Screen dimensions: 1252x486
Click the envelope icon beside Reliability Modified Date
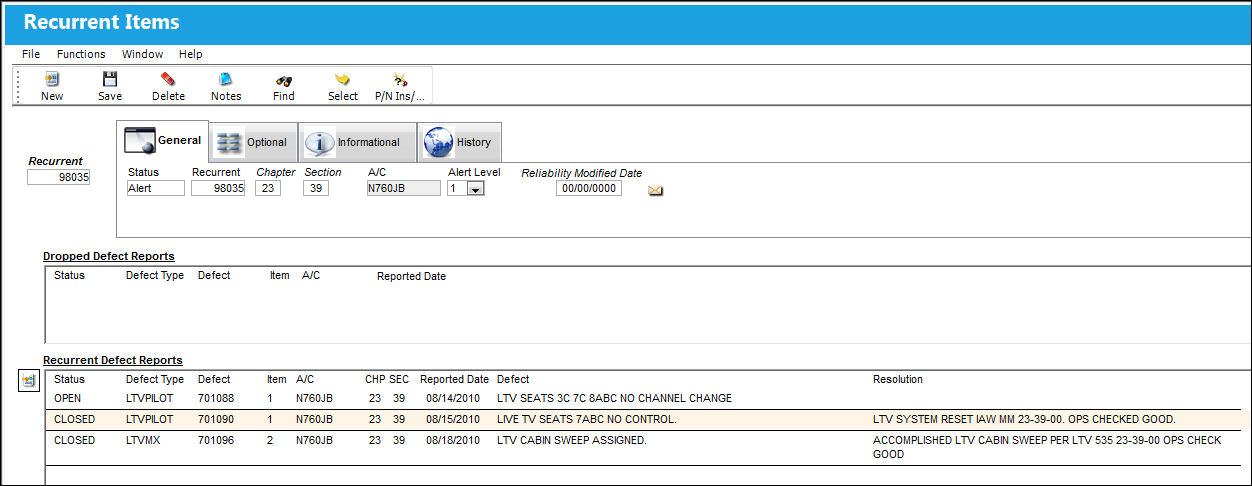tap(656, 190)
